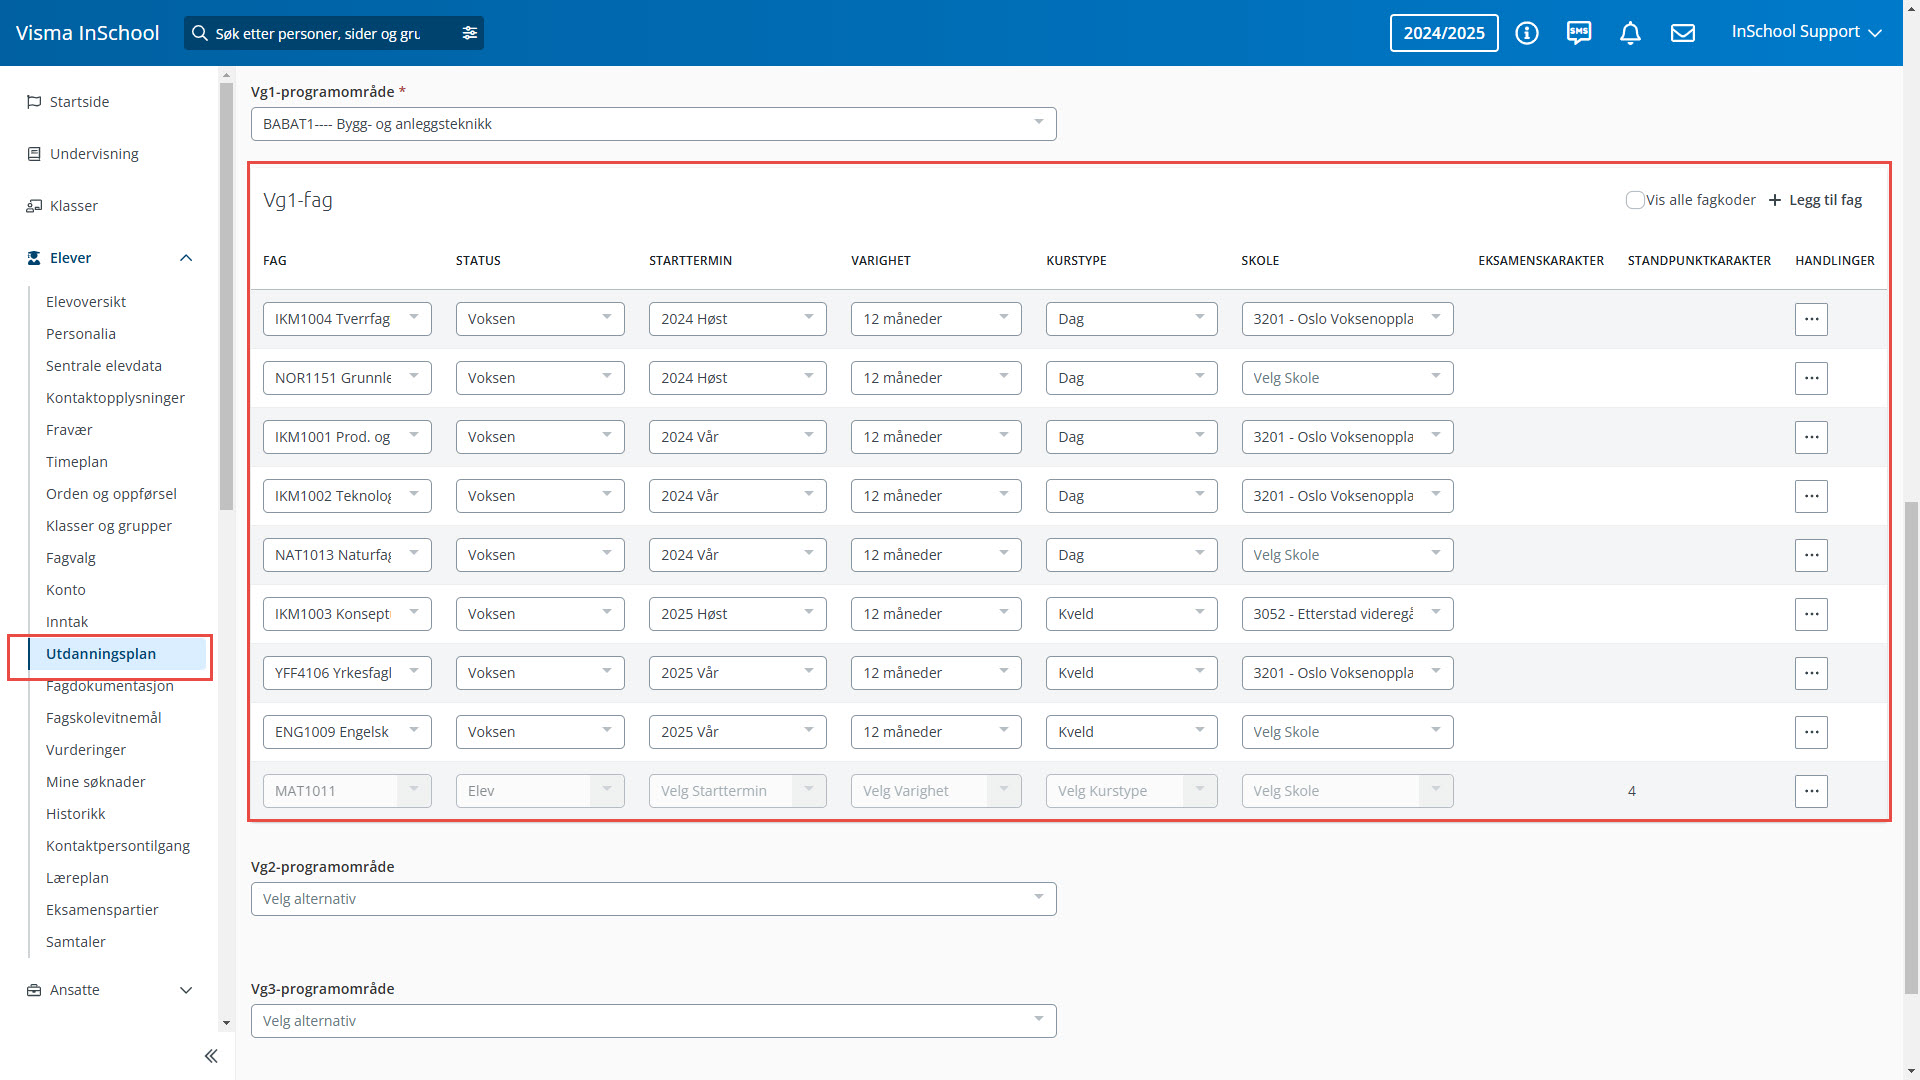Open Fagvalg in the sidebar
Screen dimensions: 1920x1080
[x=71, y=558]
